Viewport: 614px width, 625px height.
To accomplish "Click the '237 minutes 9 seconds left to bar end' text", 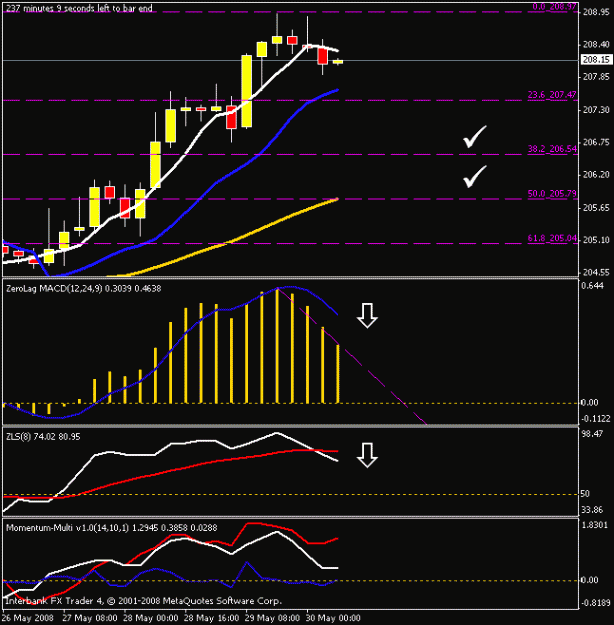I will [79, 8].
